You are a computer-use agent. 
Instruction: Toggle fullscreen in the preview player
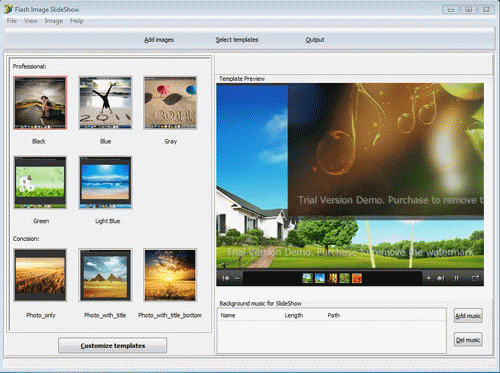pos(475,278)
